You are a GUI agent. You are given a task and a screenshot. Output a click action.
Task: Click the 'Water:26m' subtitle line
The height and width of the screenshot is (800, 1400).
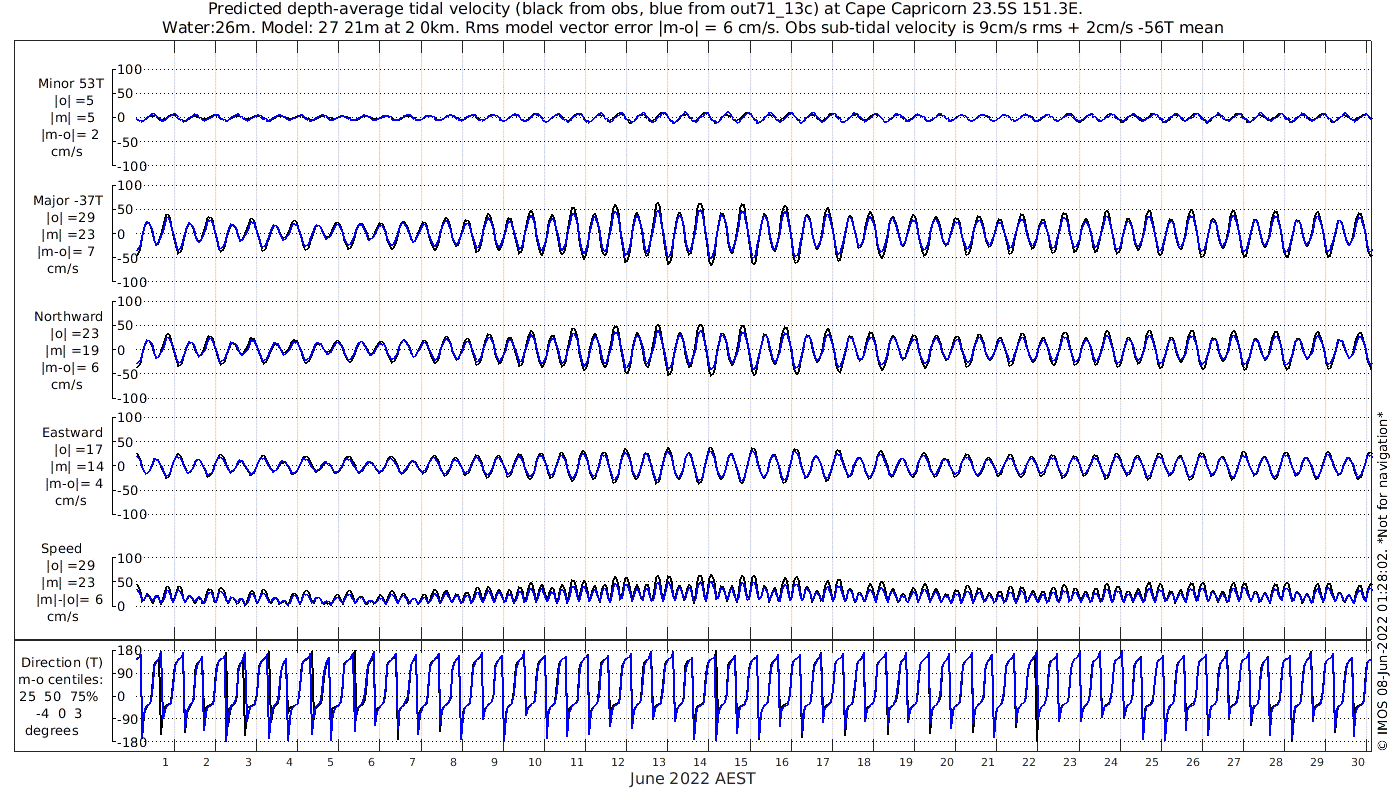click(692, 28)
